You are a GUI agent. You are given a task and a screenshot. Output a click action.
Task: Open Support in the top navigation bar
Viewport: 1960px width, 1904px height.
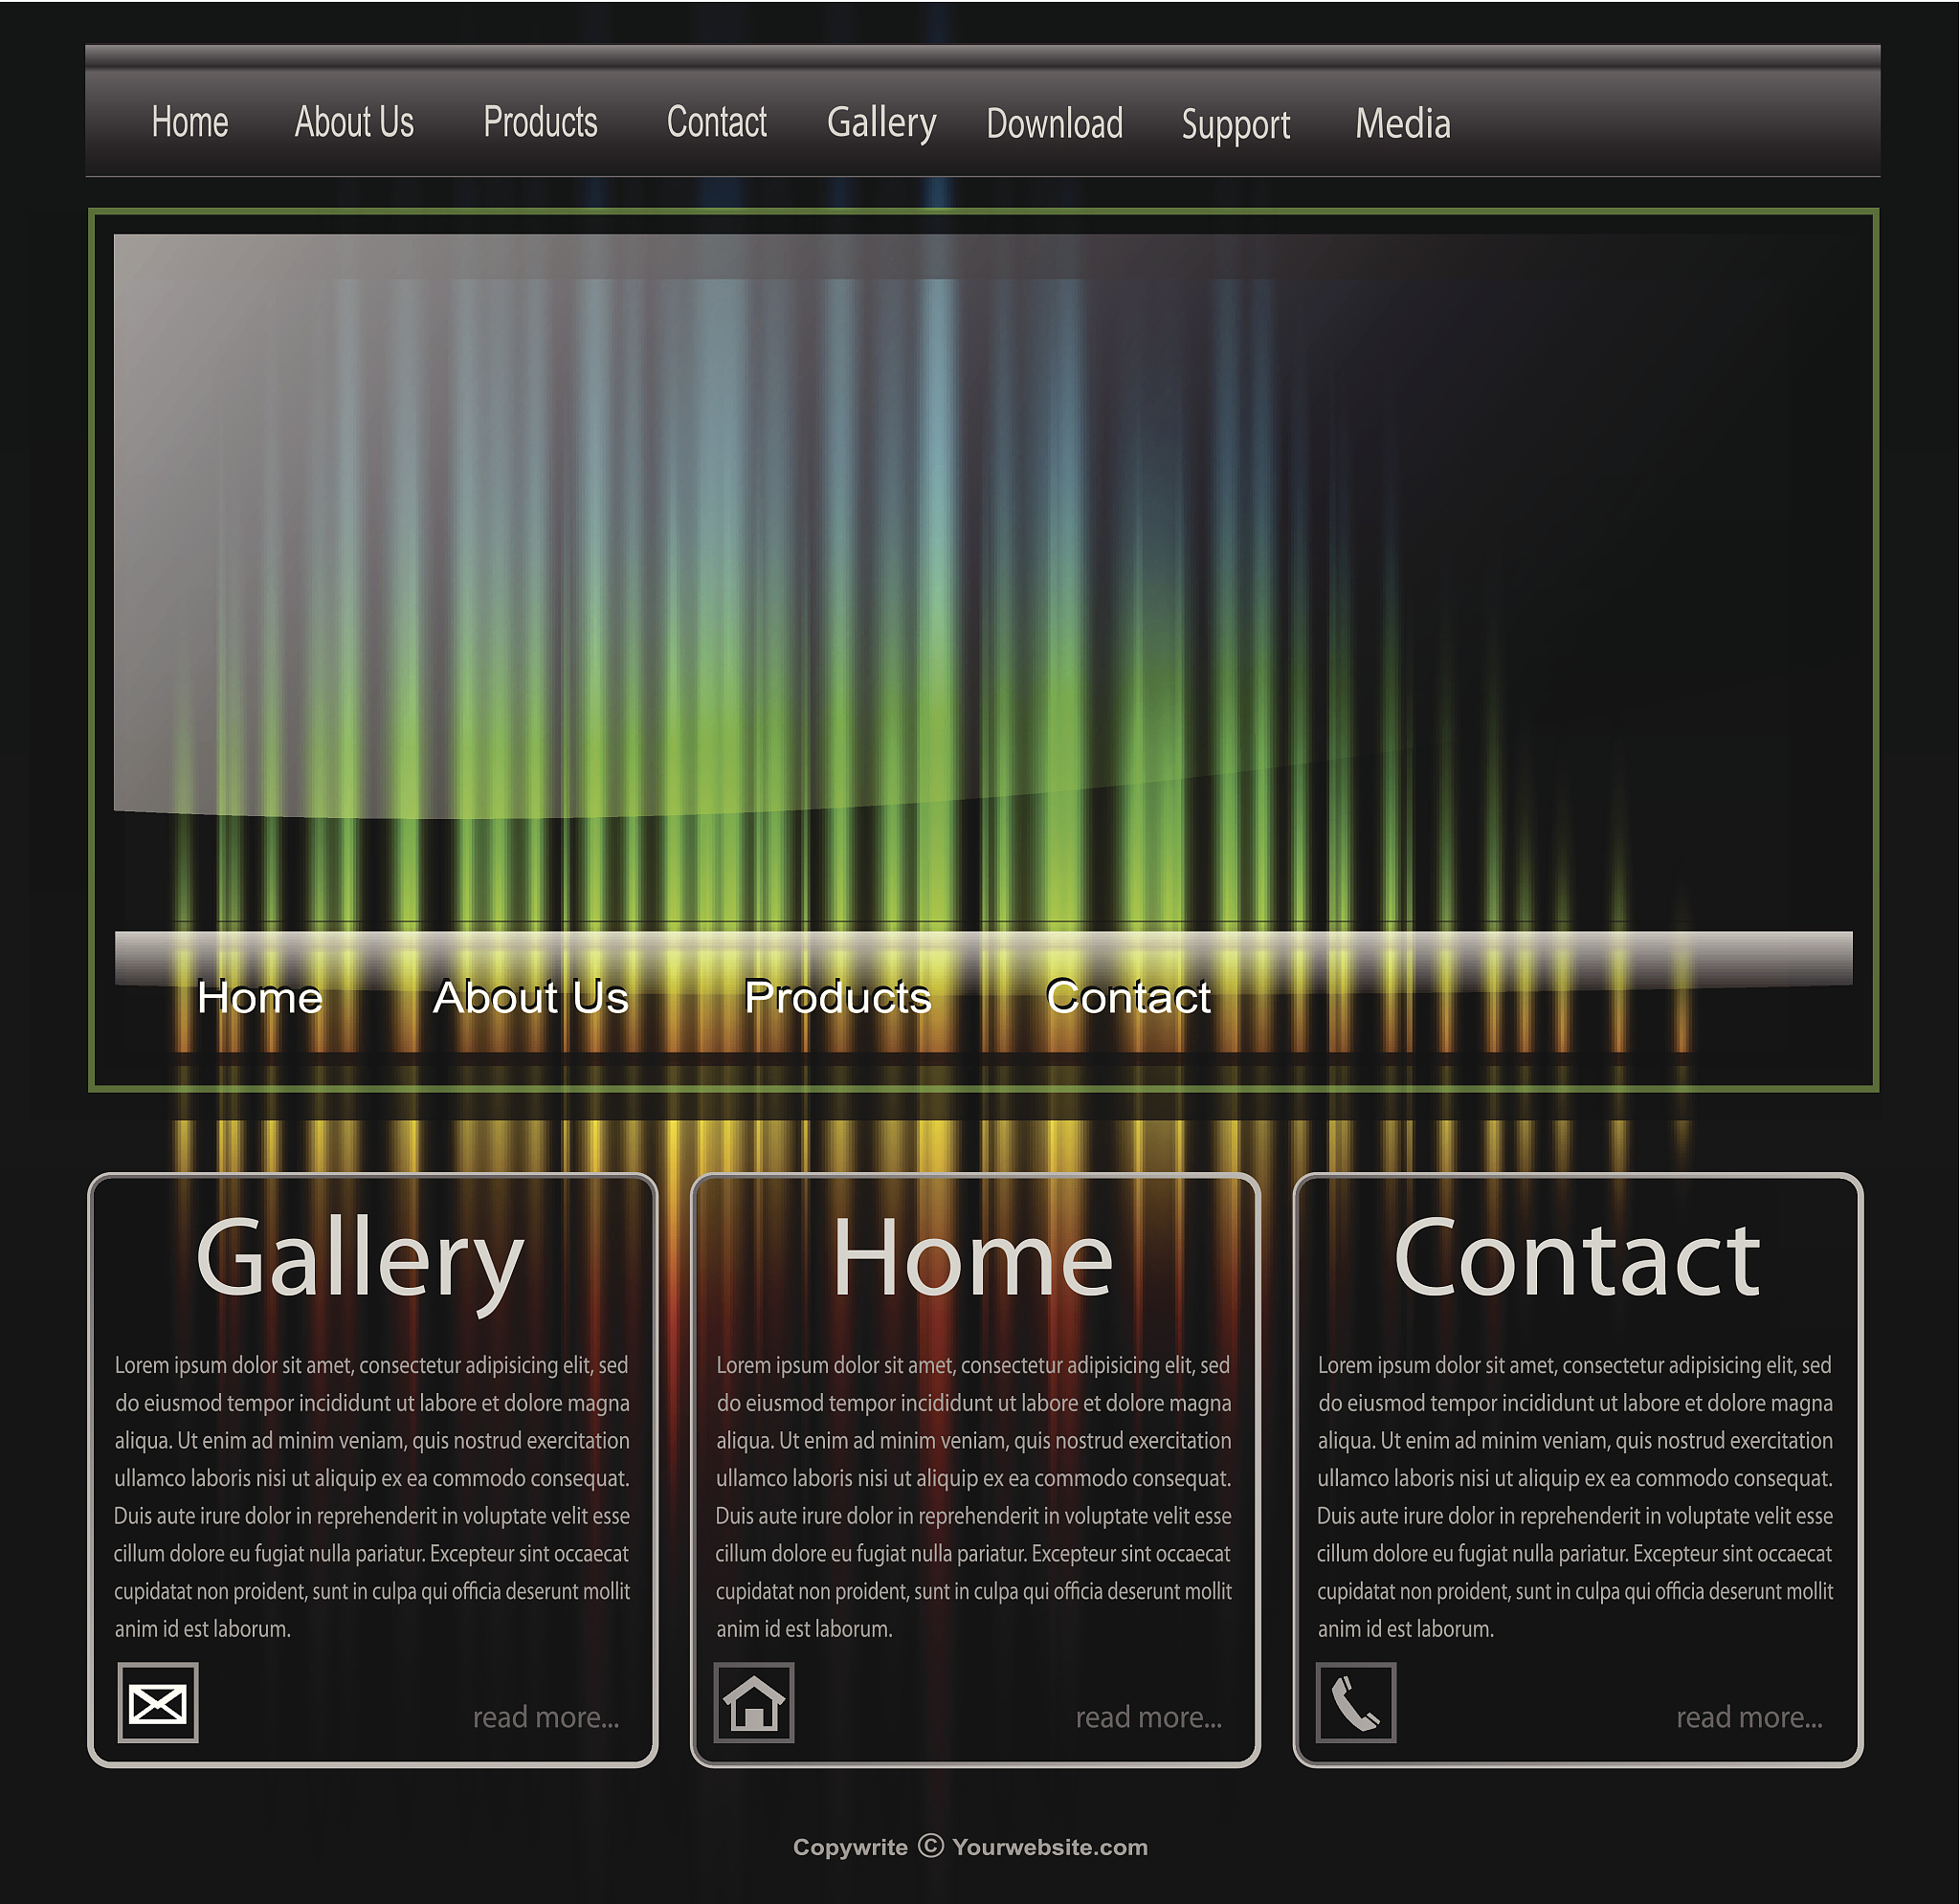click(1236, 126)
